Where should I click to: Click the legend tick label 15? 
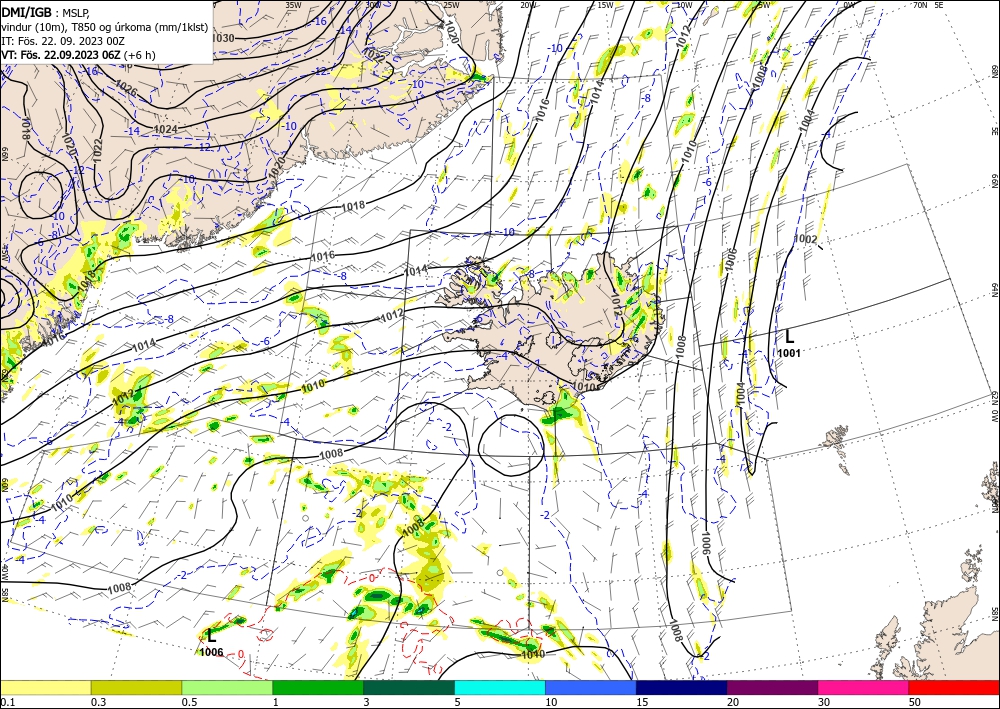(x=642, y=702)
